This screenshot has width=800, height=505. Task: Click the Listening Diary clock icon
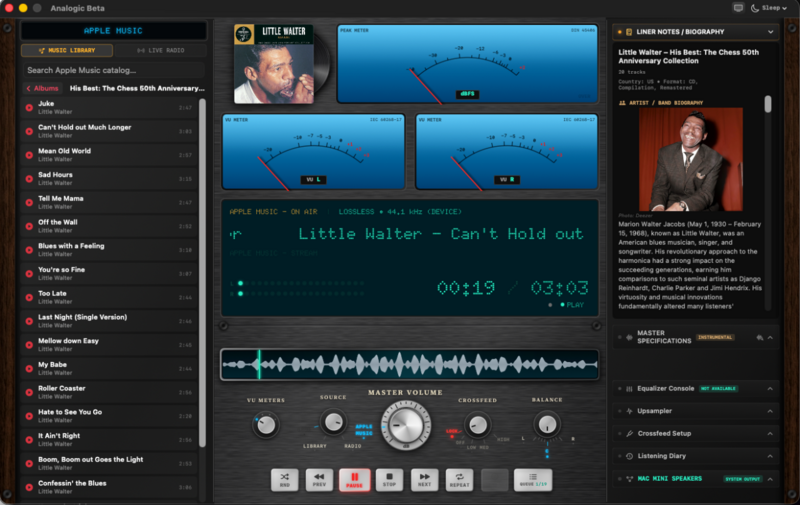629,456
